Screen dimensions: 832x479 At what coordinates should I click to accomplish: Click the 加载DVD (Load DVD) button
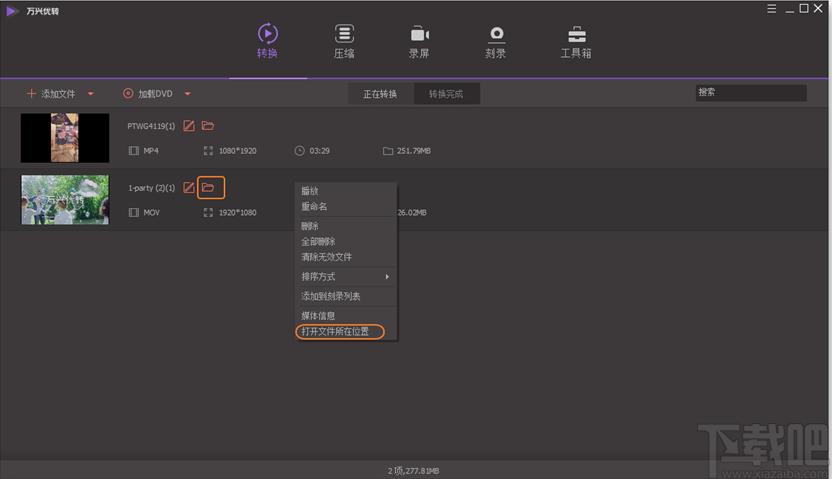148,94
